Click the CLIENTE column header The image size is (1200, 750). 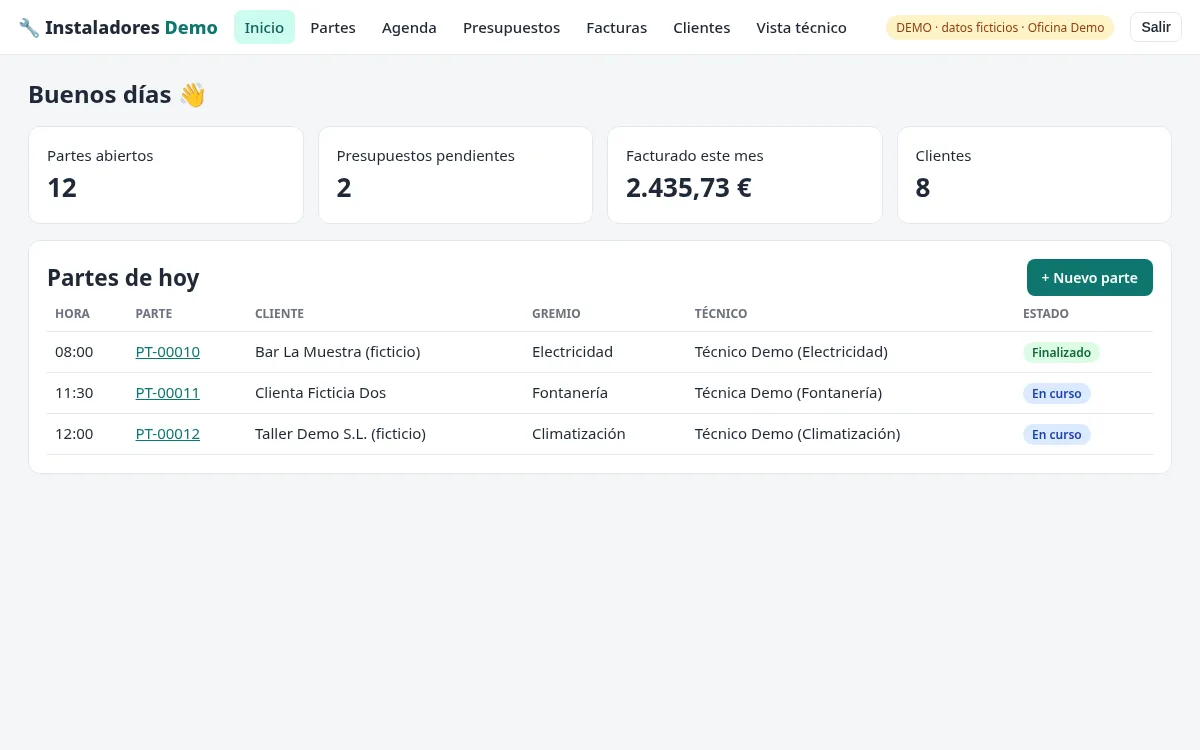tap(279, 314)
